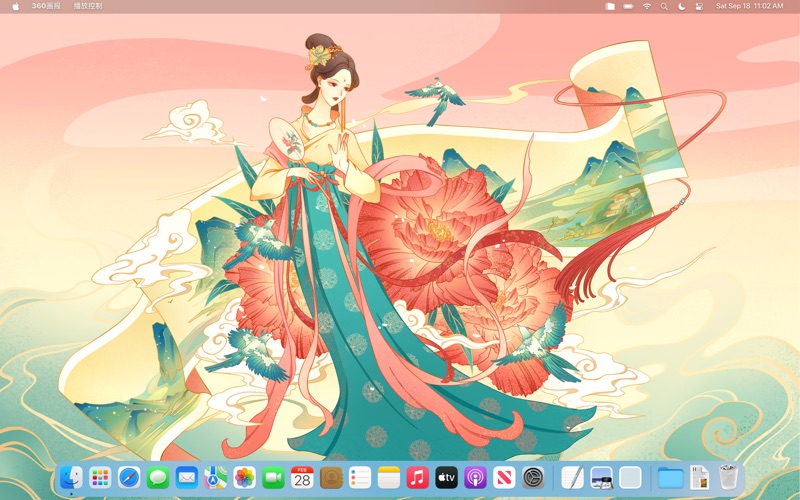The height and width of the screenshot is (500, 800).
Task: Open the Wi-Fi menu
Action: click(647, 6)
